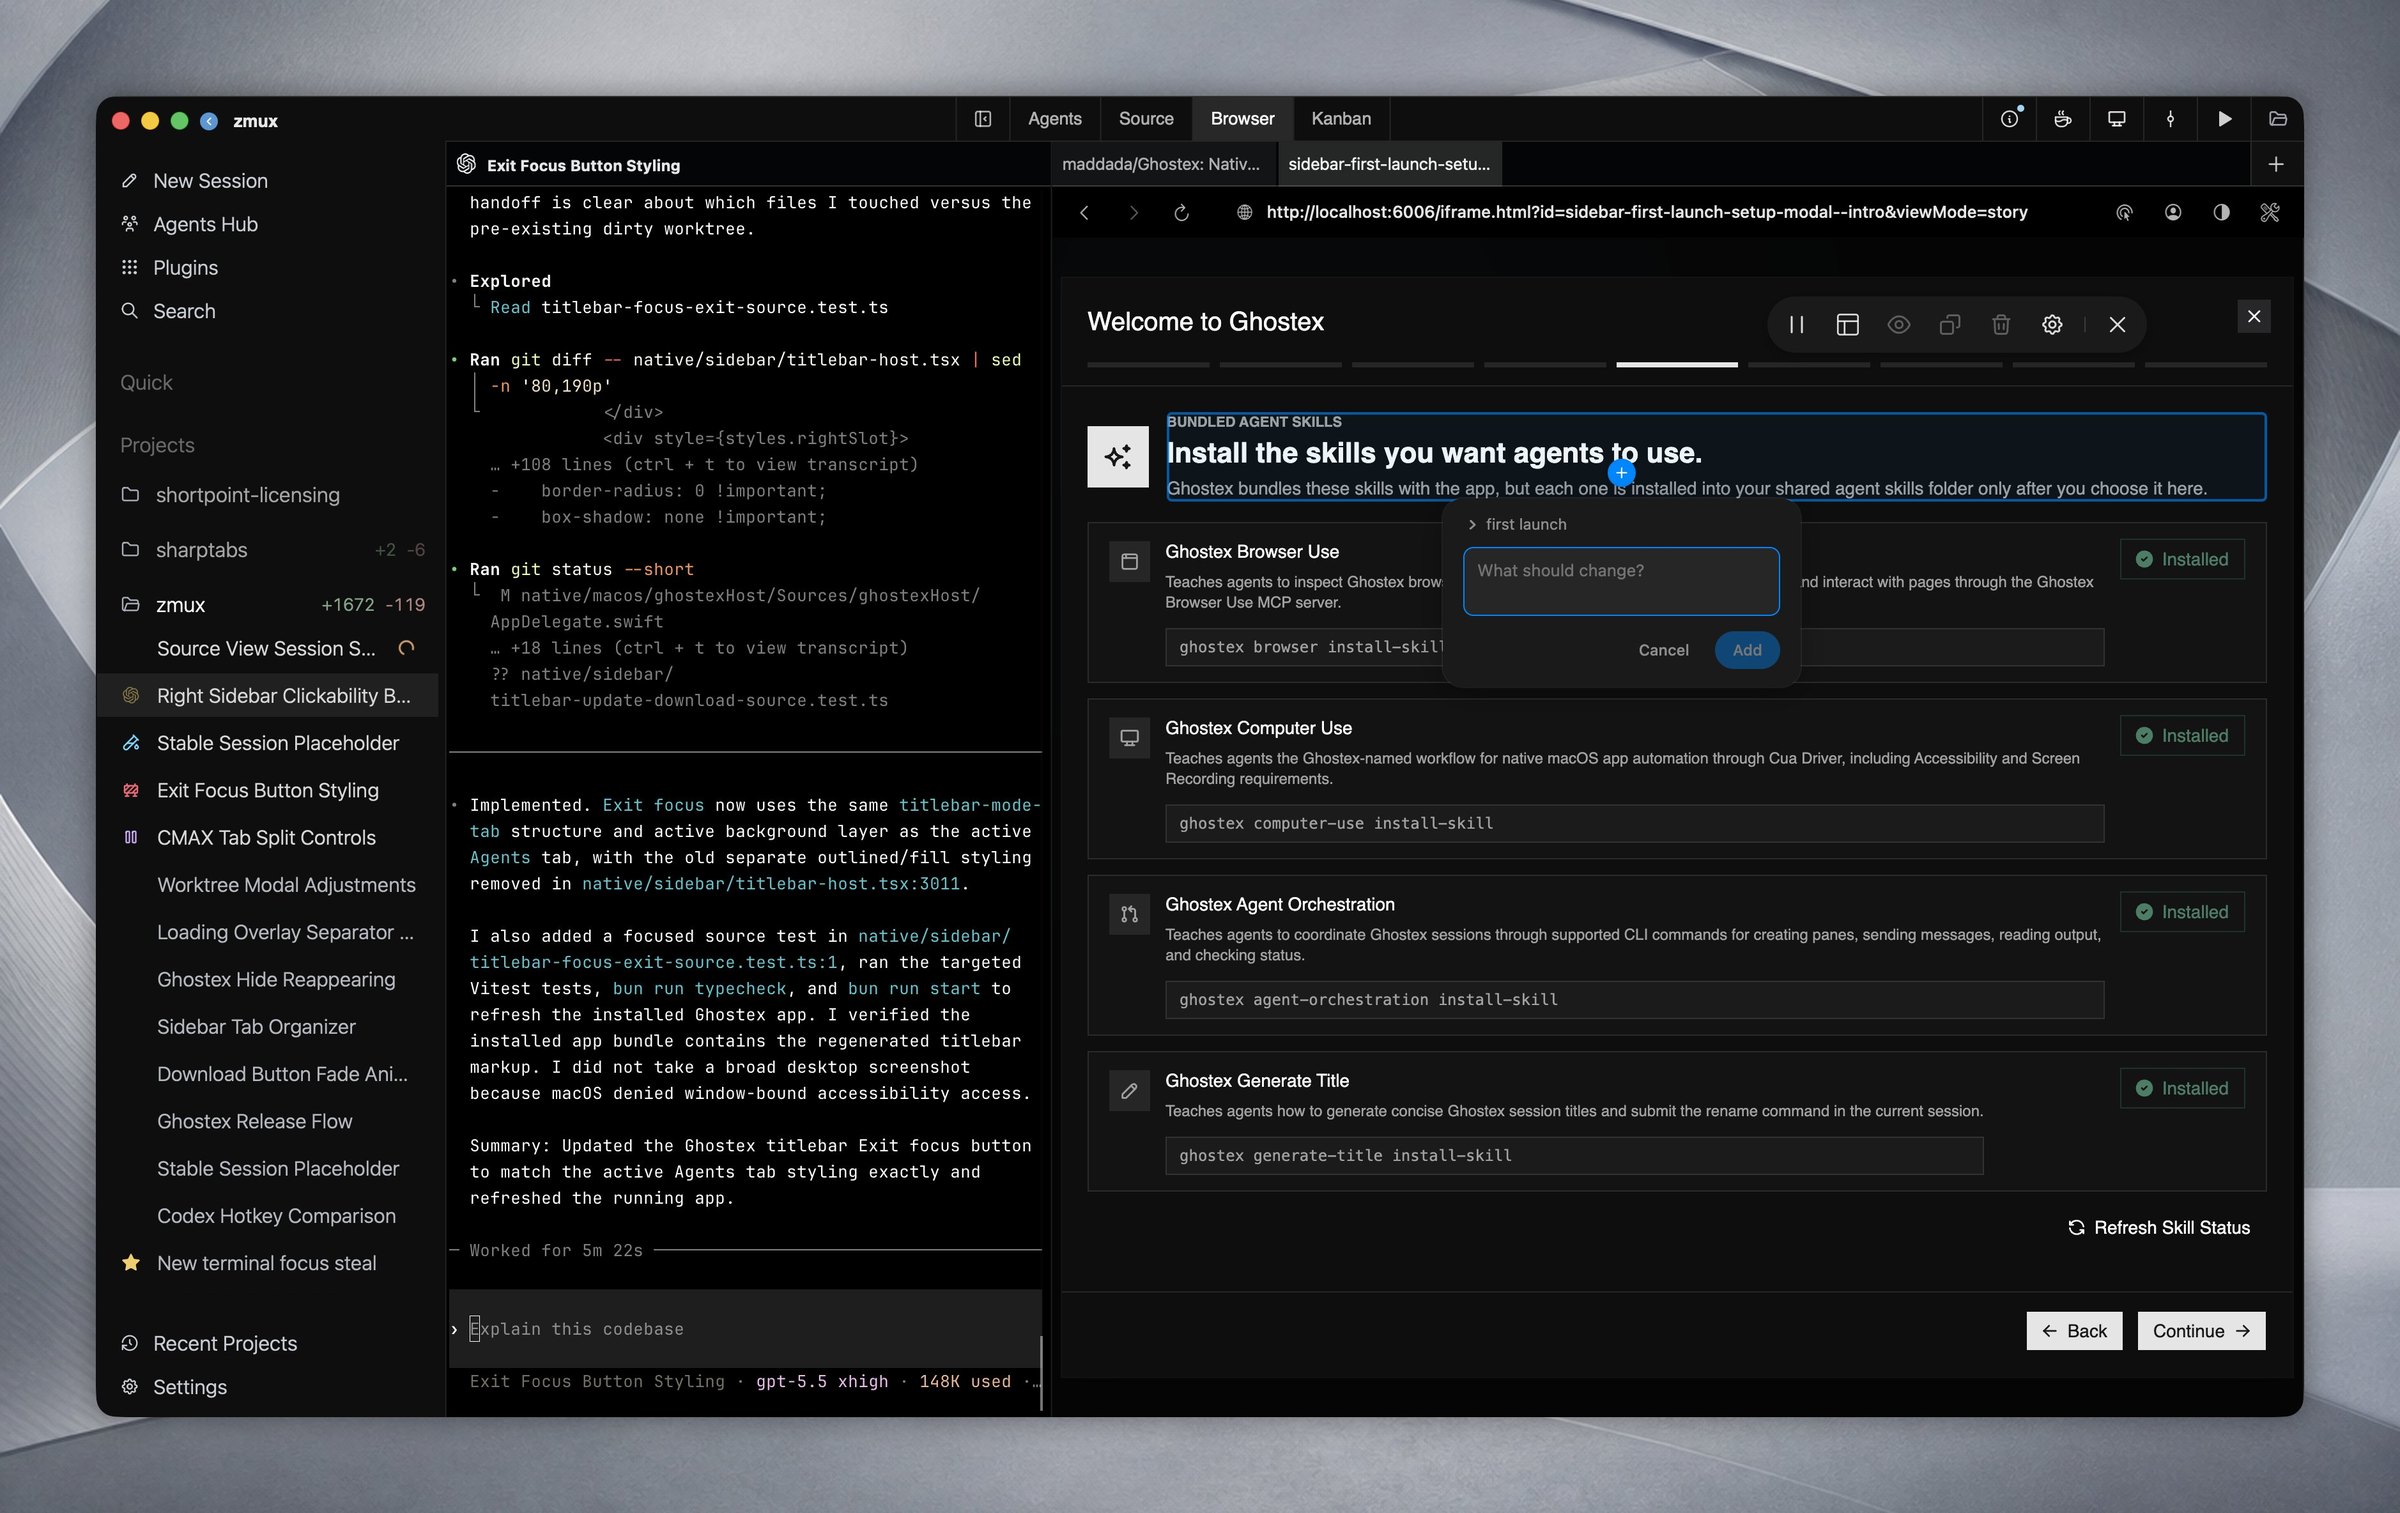Click the globe icon beside the URL
This screenshot has height=1513, width=2400.
1244,212
